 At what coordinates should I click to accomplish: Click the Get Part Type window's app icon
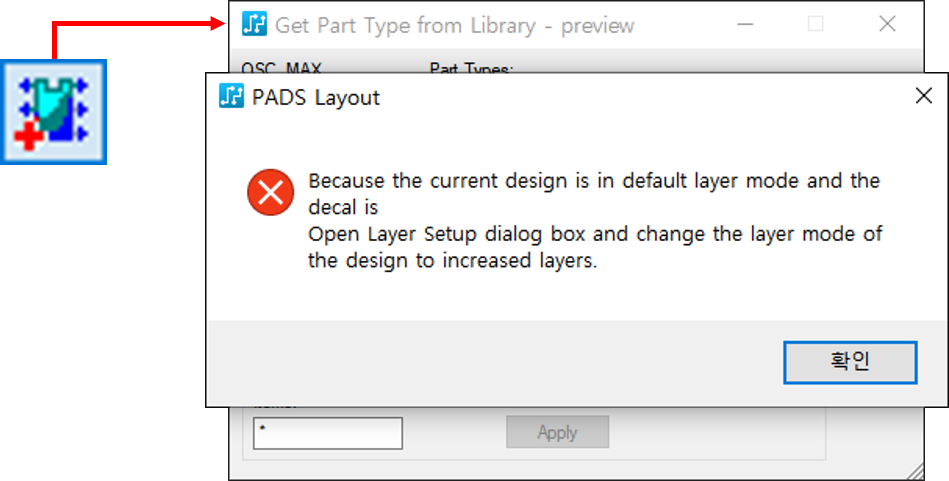pyautogui.click(x=255, y=24)
